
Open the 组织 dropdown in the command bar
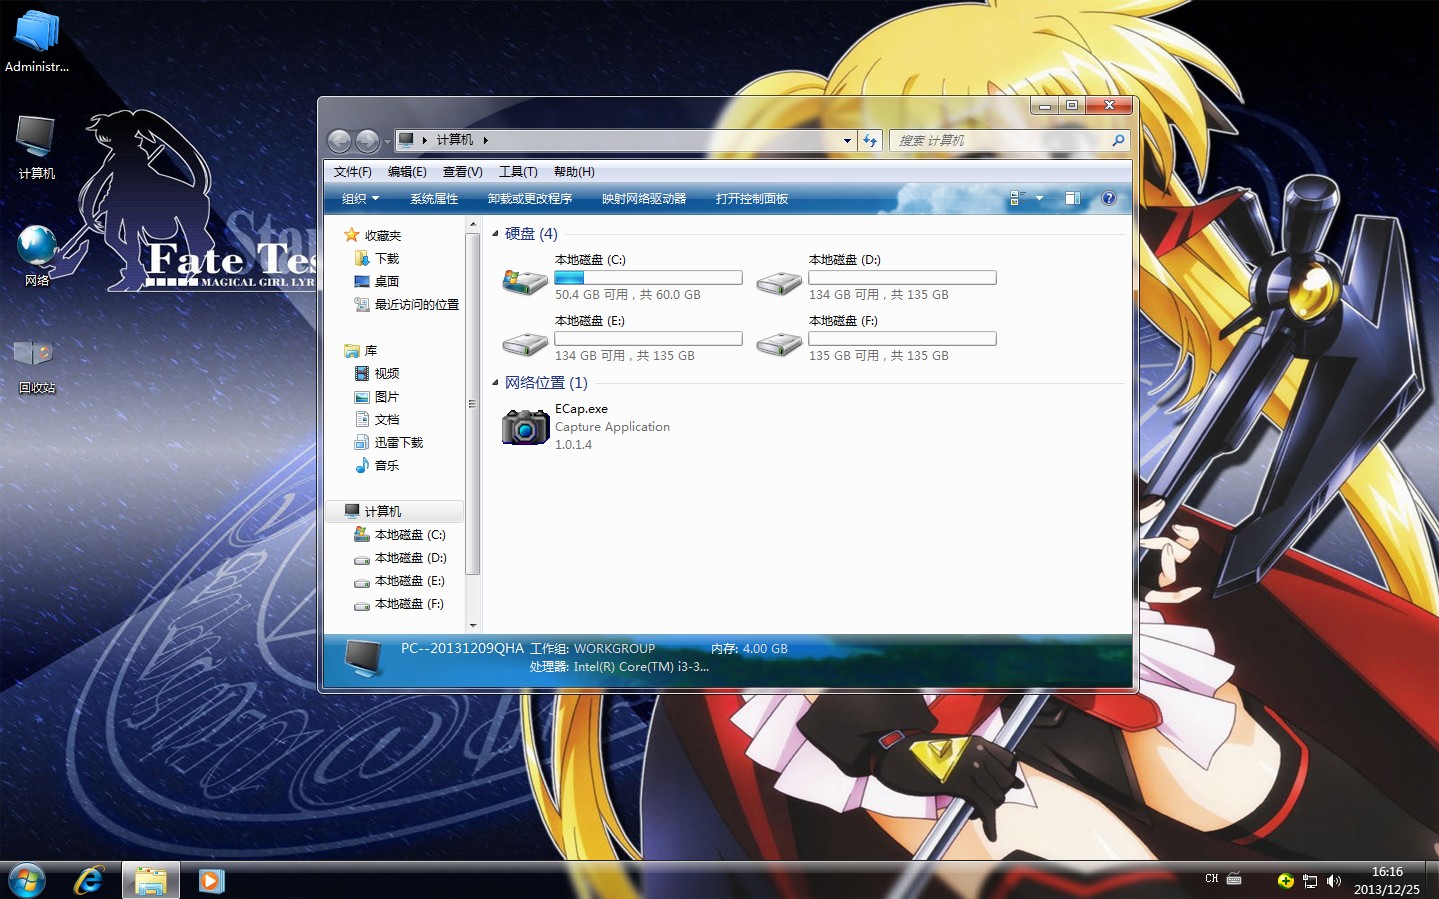360,199
